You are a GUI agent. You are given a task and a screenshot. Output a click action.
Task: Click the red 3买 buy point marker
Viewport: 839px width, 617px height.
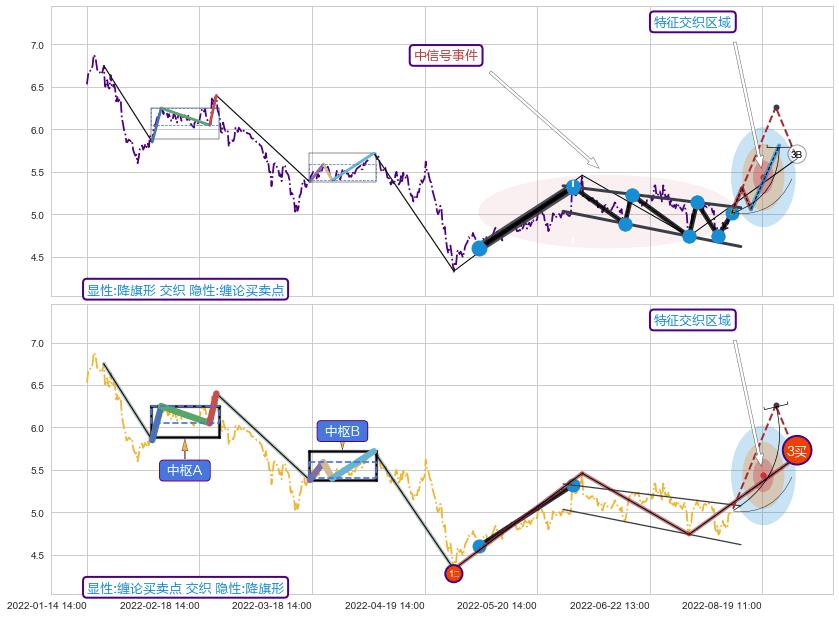coord(796,451)
